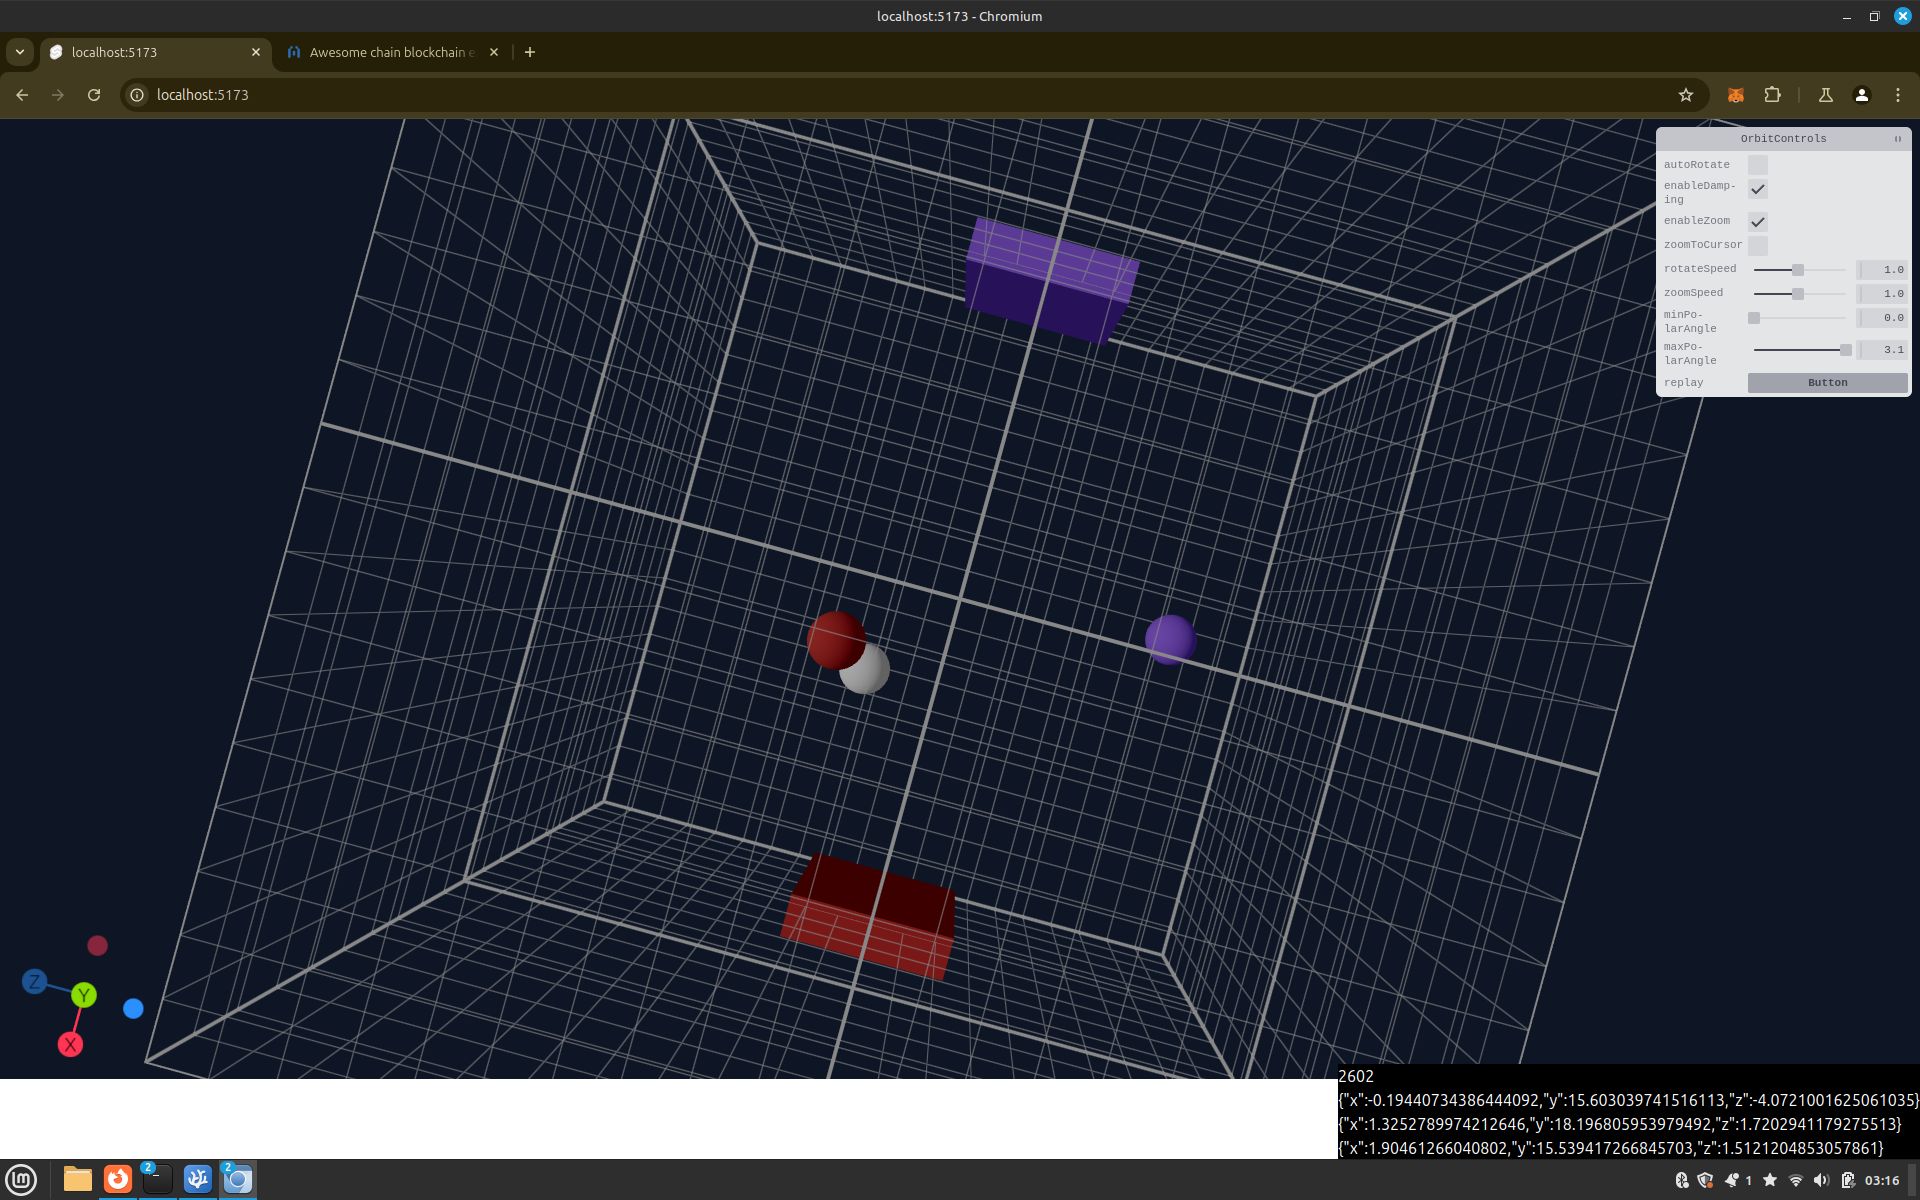Viewport: 1920px width, 1200px height.
Task: Click the minPolarAngle value field
Action: coord(1882,318)
